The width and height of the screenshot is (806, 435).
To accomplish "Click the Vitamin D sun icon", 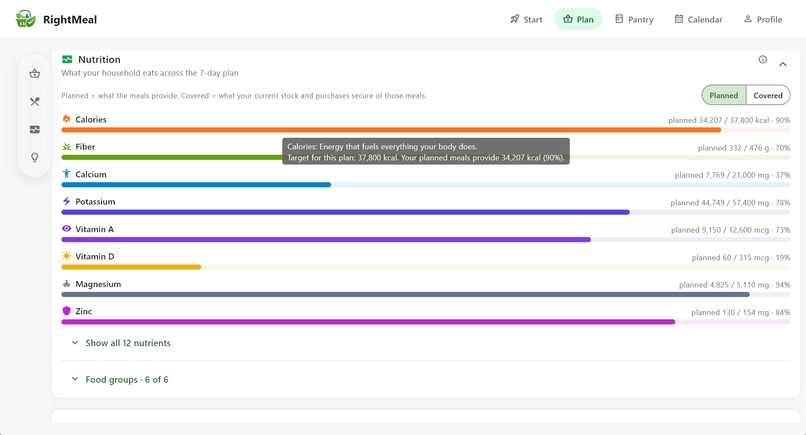I will (66, 256).
